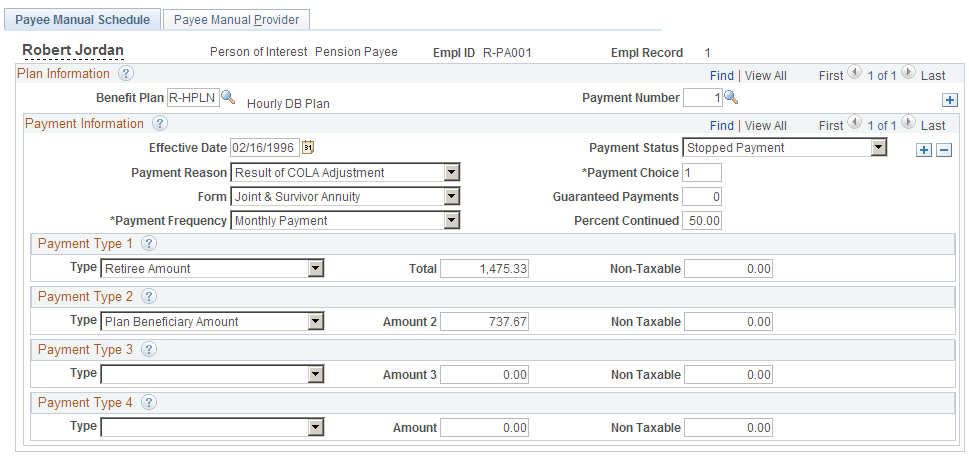
Task: Focus the Payment Choice input field
Action: click(702, 172)
